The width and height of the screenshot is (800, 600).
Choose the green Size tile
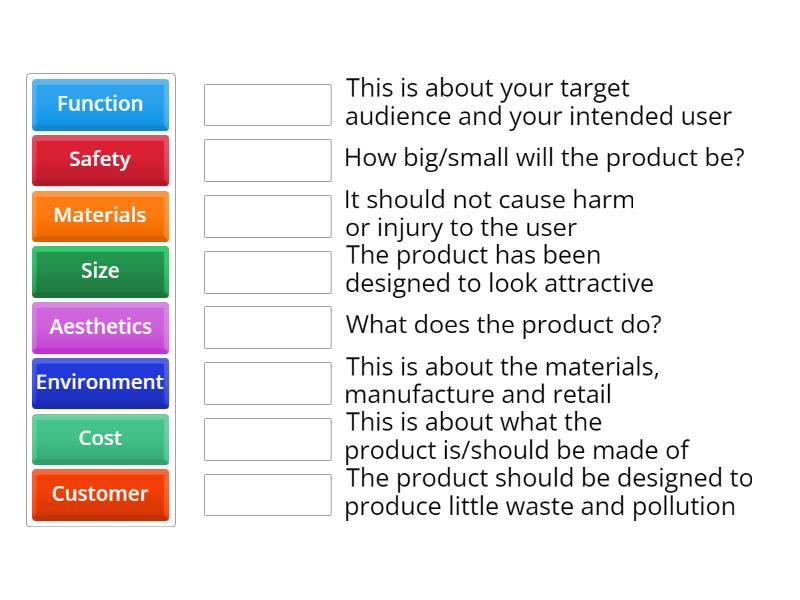[x=100, y=271]
